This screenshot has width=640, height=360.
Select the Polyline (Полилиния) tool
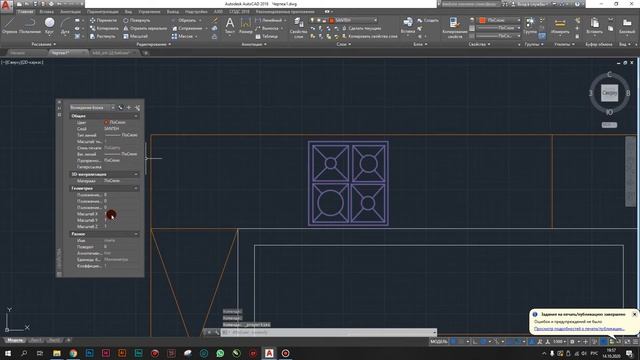tap(30, 25)
